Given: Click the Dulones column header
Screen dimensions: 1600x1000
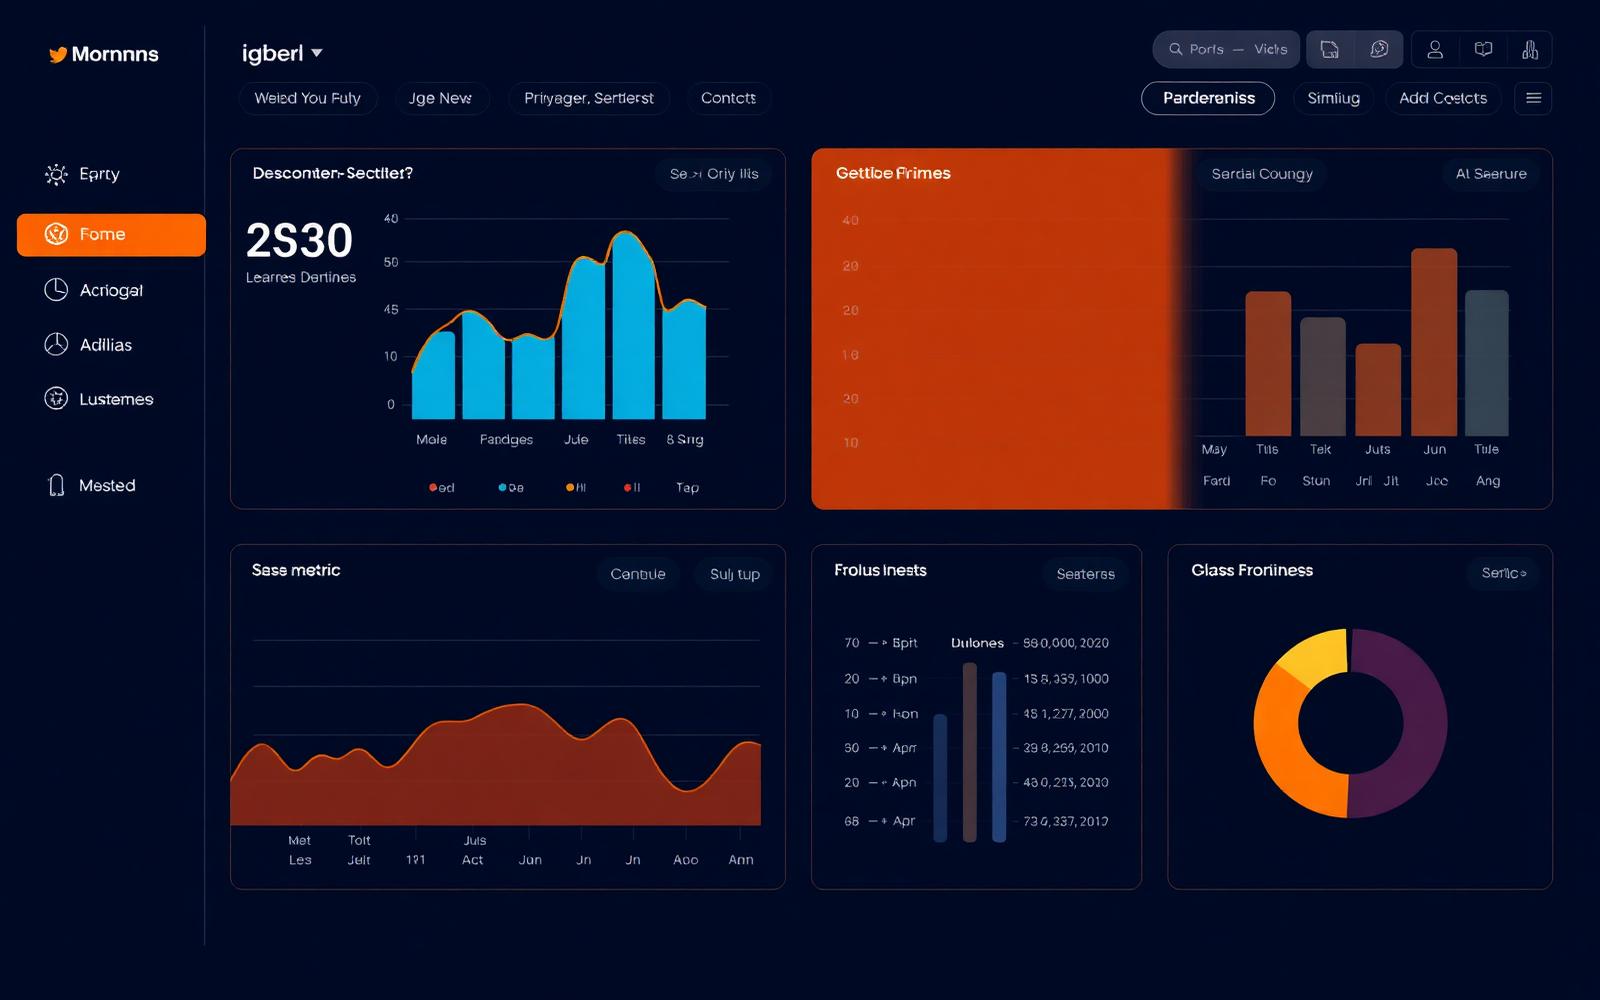Looking at the screenshot, I should 977,643.
